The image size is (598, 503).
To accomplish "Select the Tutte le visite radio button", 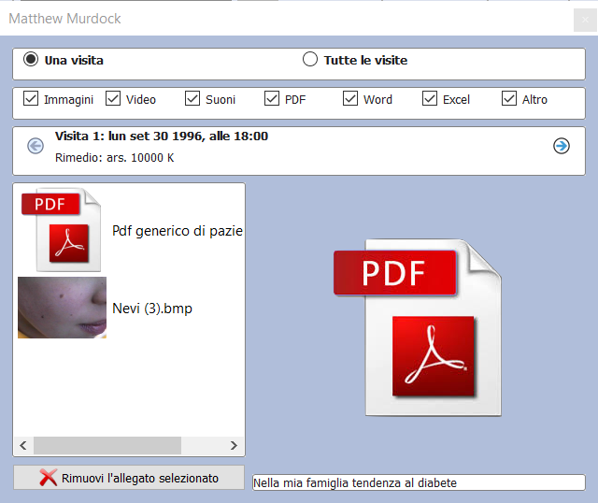I will [310, 59].
